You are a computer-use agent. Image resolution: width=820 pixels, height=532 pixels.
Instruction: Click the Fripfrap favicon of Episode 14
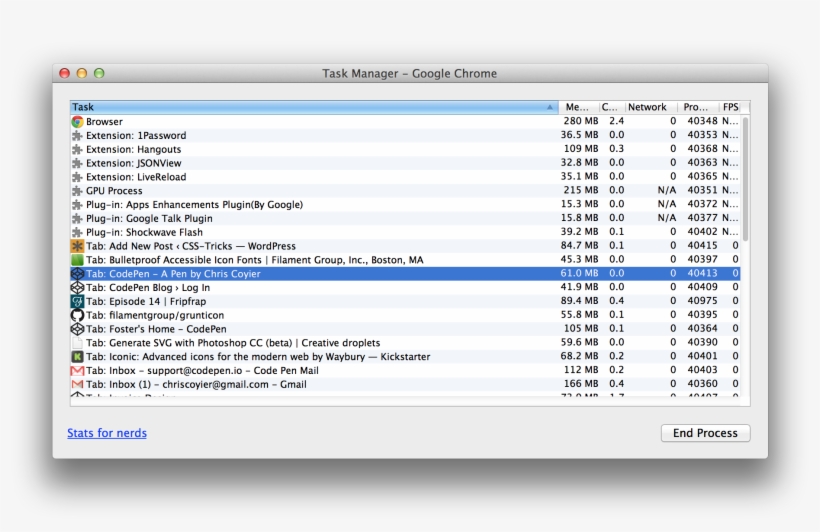(77, 301)
